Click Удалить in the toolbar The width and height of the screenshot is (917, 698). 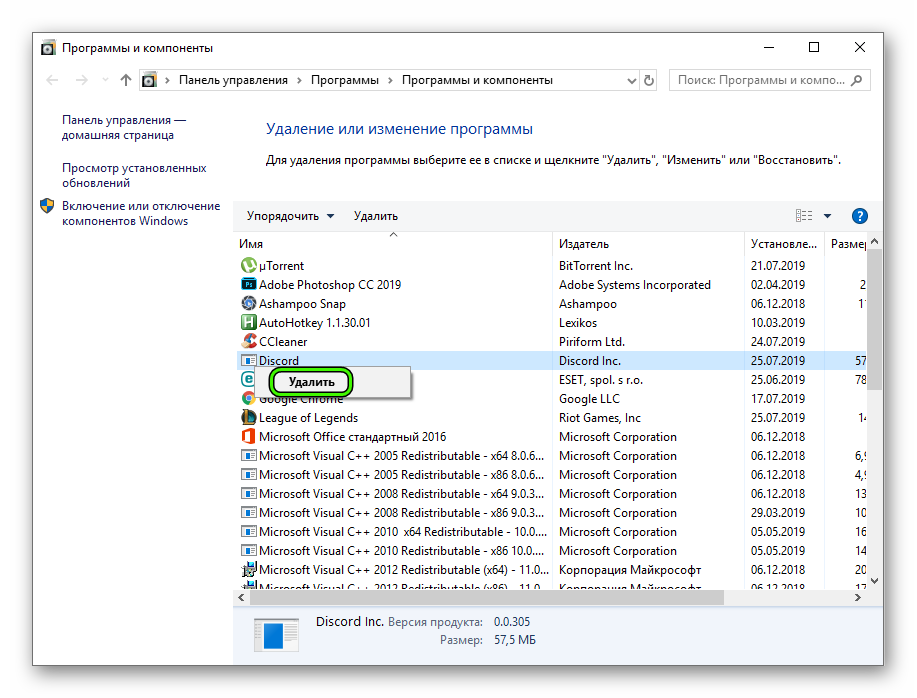(375, 216)
